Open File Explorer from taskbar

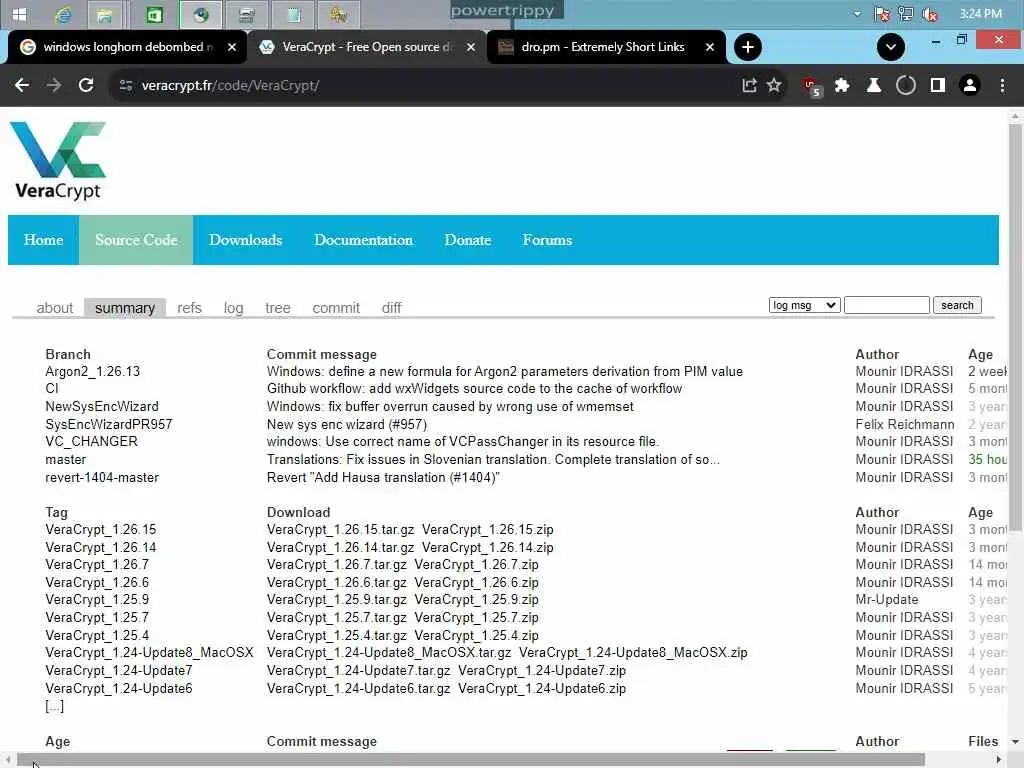(x=104, y=14)
